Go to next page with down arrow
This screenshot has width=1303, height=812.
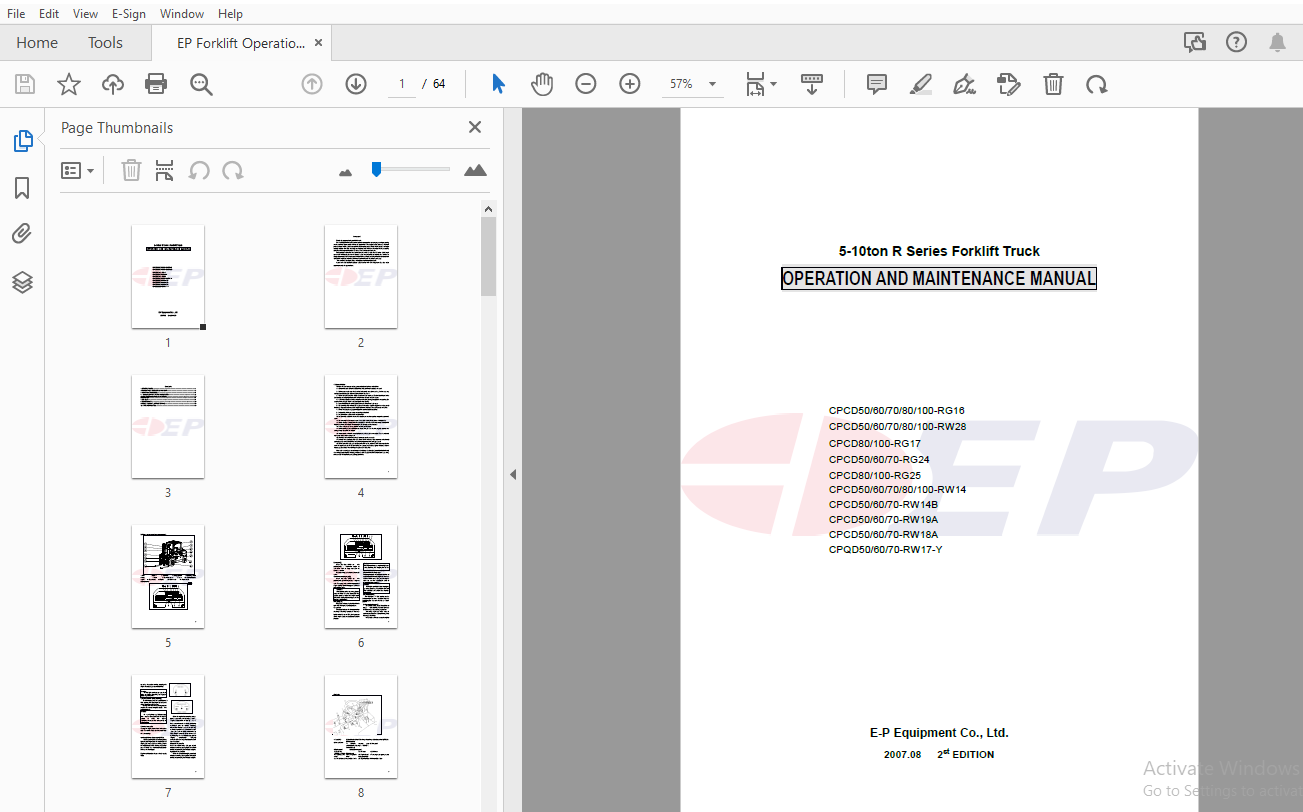click(x=356, y=84)
